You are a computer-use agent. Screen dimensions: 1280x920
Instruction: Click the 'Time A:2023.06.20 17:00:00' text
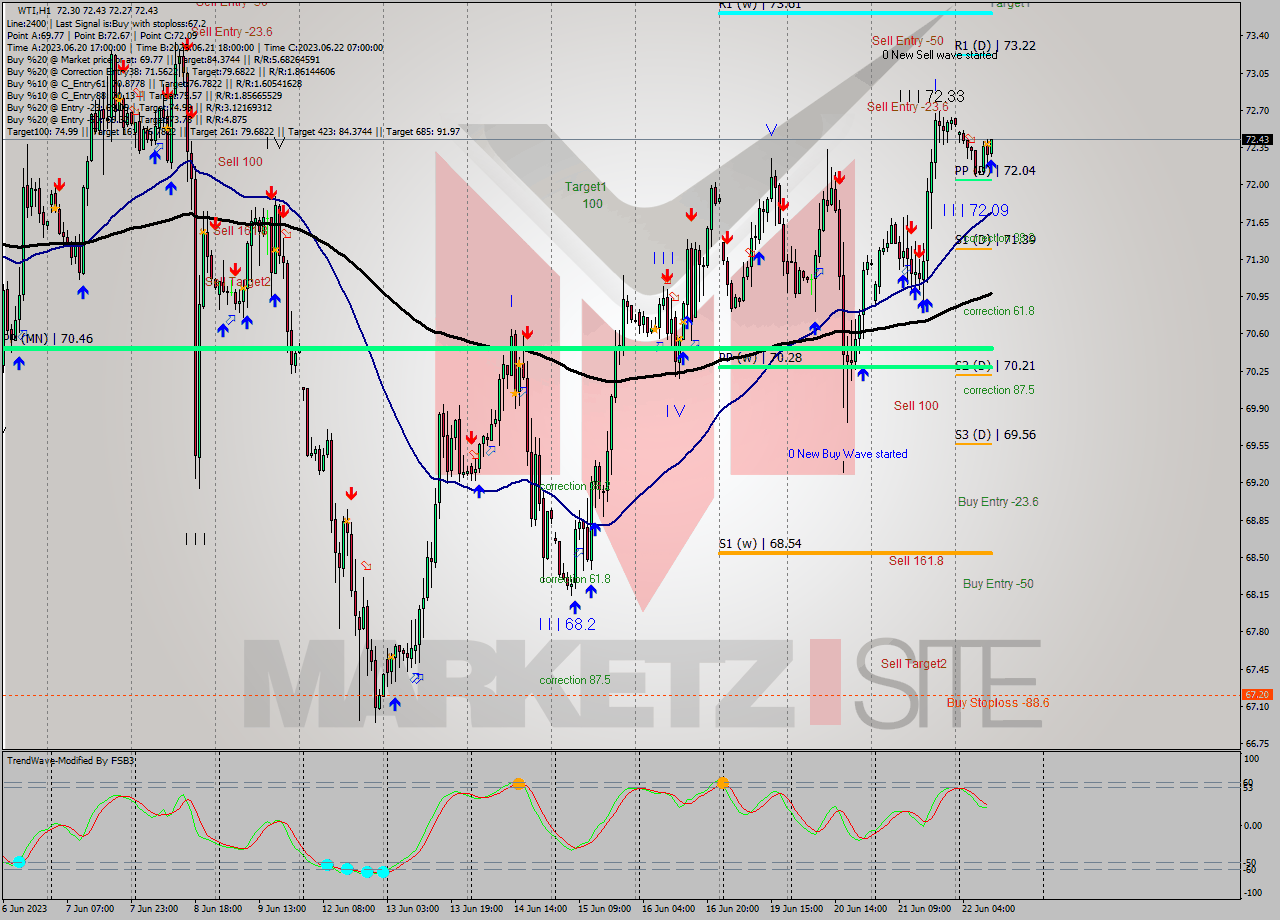pyautogui.click(x=67, y=47)
